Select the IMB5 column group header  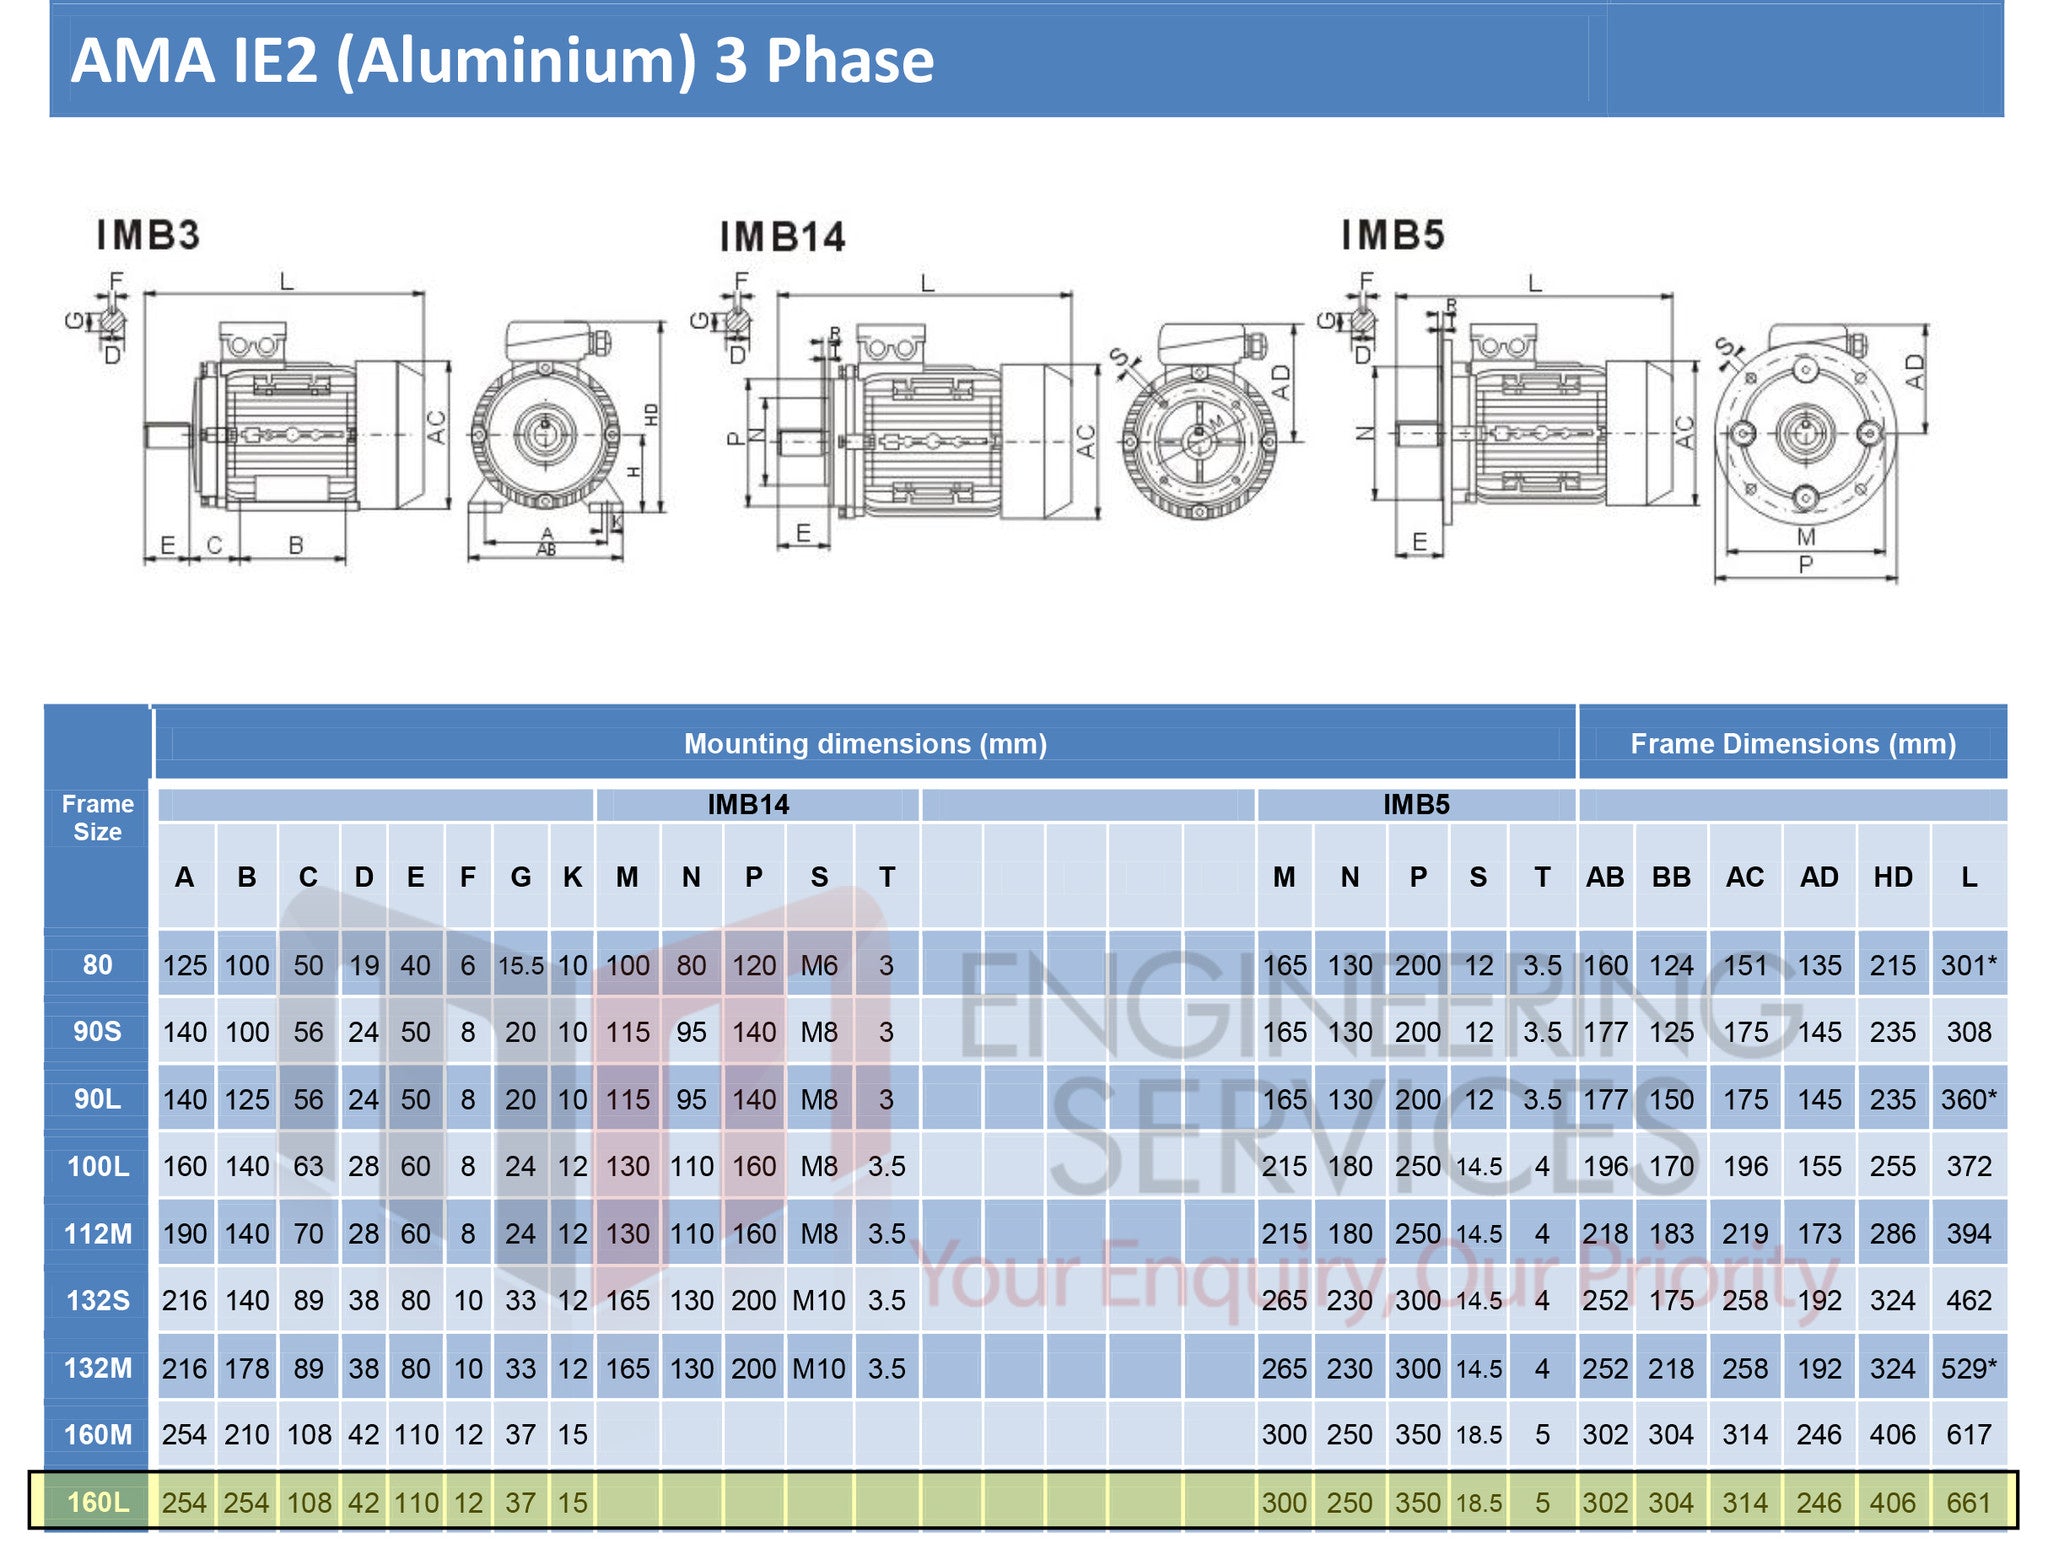coord(1416,805)
